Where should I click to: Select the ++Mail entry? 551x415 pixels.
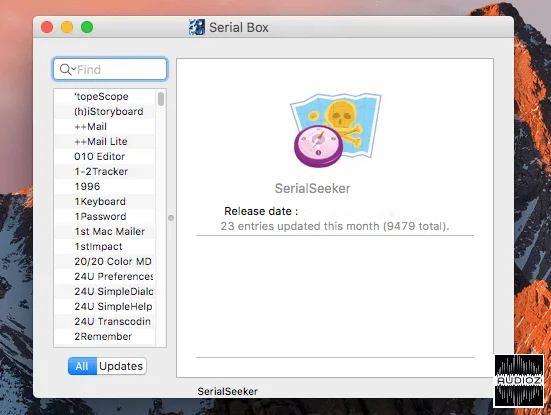105,127
